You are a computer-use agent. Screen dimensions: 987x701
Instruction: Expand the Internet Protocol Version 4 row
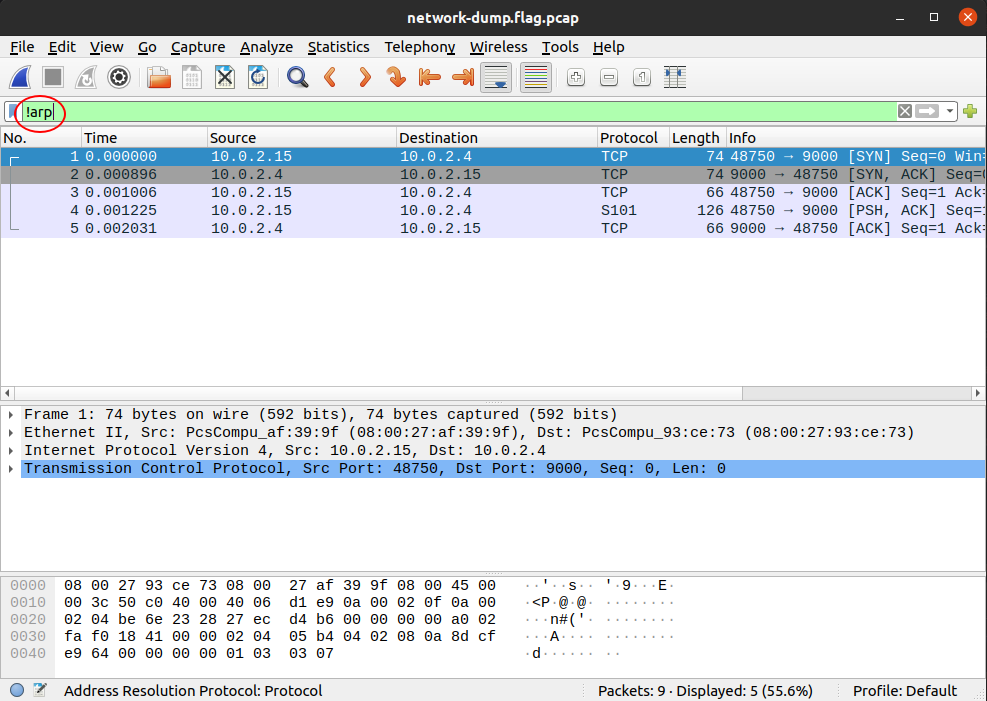pos(10,451)
